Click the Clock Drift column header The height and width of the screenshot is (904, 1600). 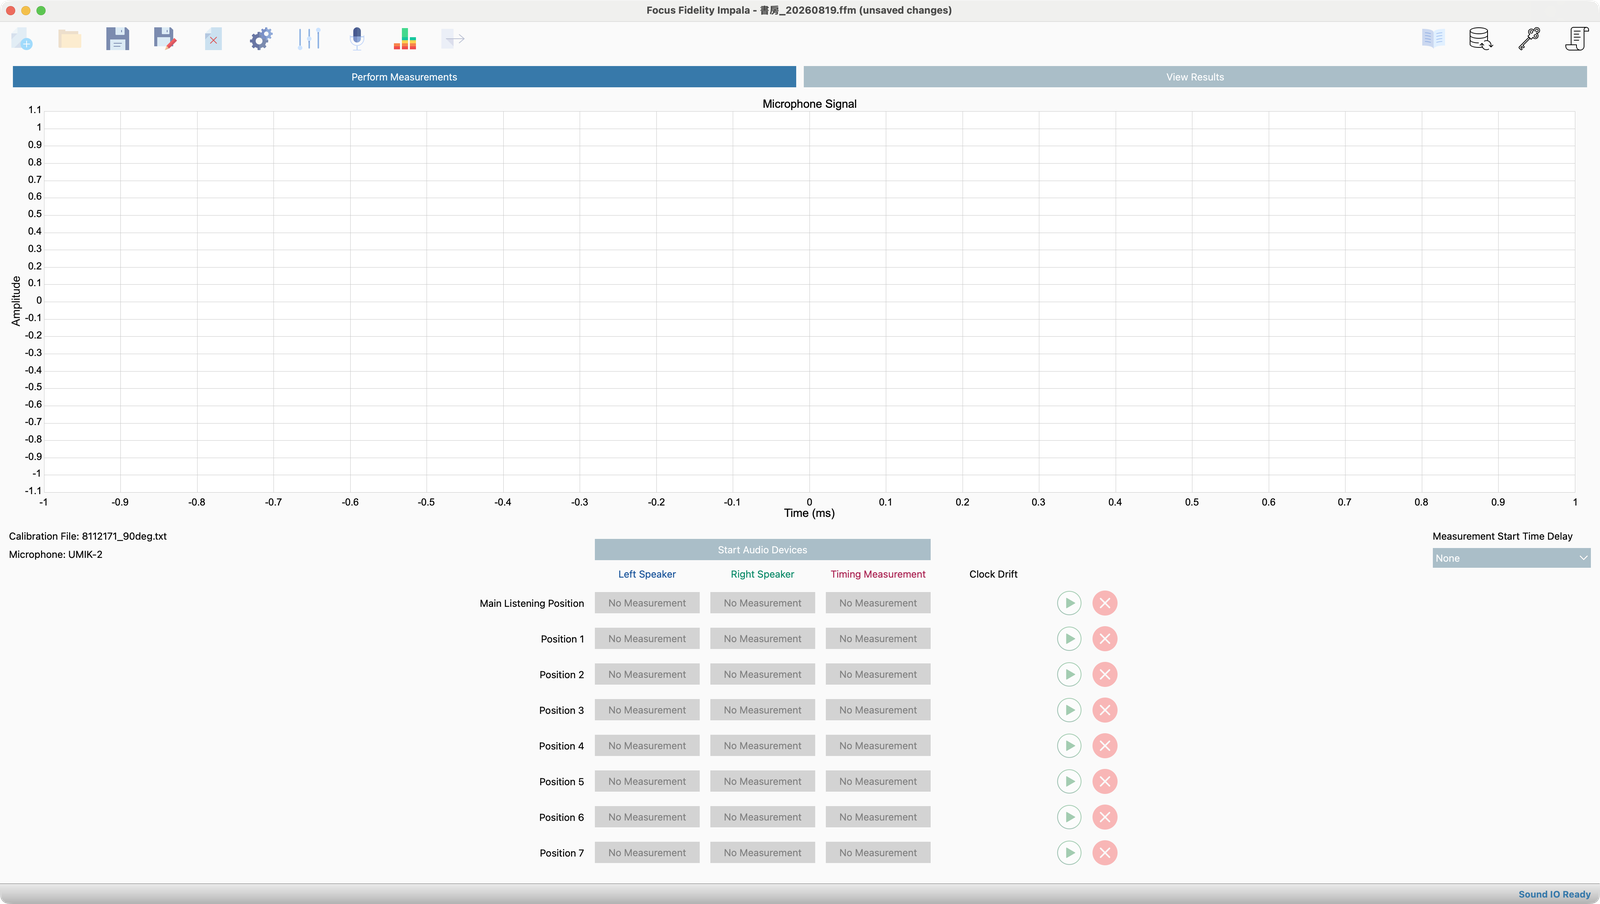(993, 574)
